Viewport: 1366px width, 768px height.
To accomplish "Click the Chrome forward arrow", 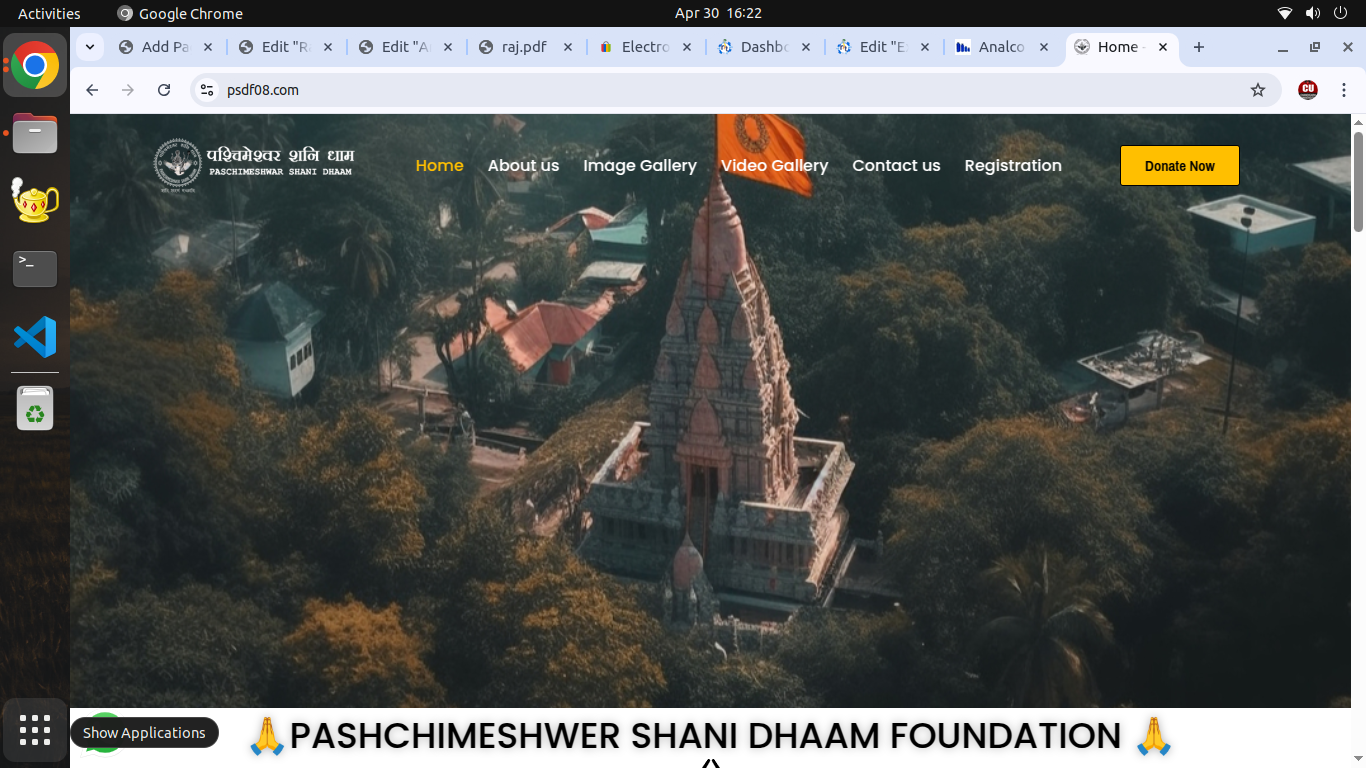I will click(x=128, y=90).
